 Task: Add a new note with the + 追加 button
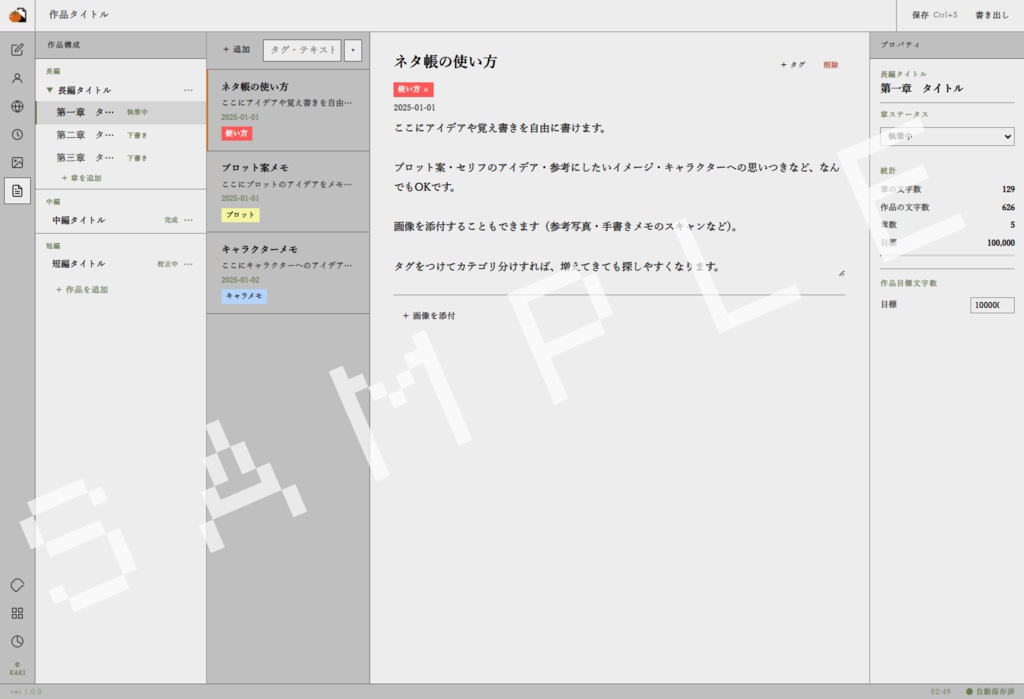[236, 50]
